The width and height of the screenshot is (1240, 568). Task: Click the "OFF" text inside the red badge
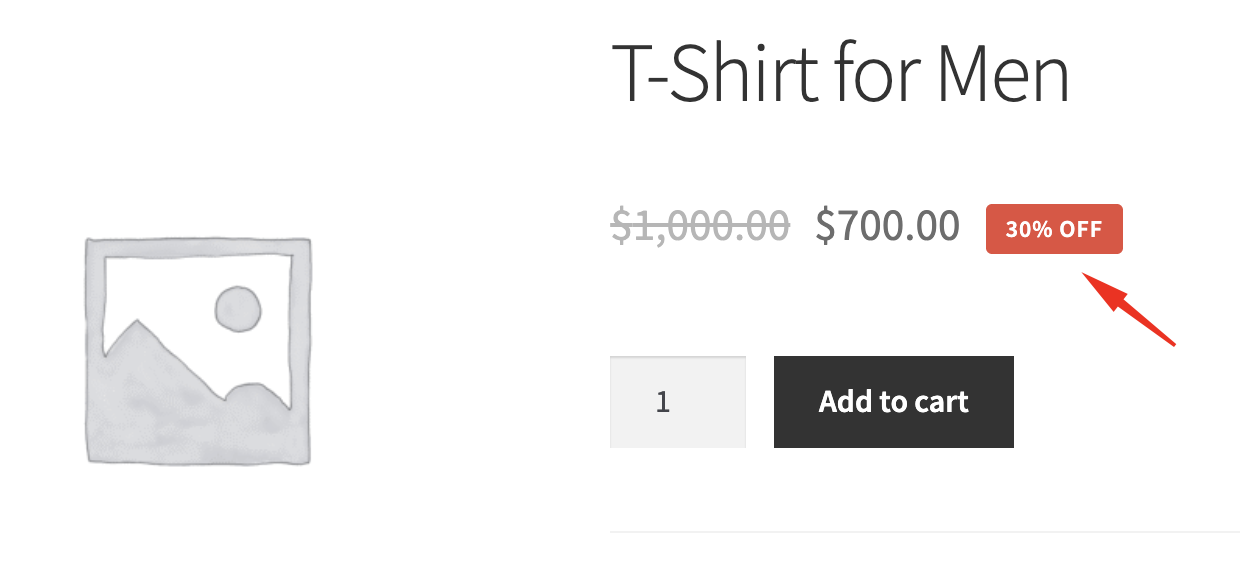(1081, 229)
